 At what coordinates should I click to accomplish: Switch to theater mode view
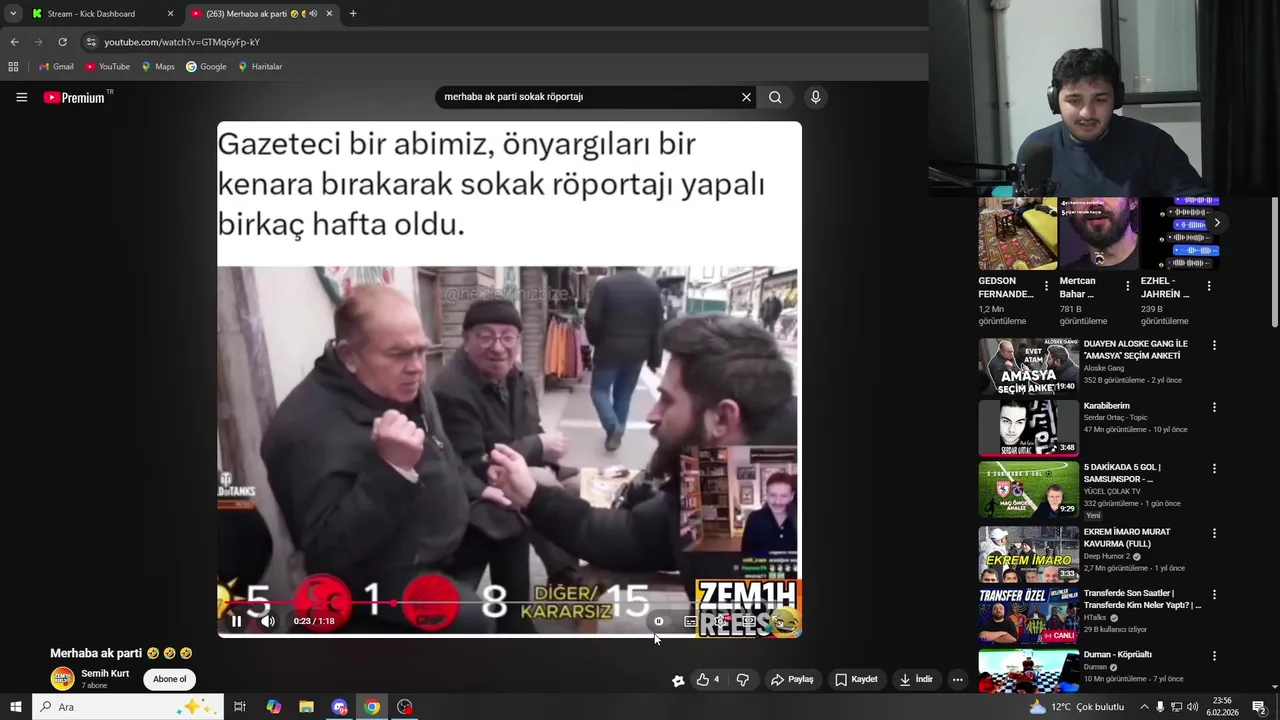coord(748,621)
